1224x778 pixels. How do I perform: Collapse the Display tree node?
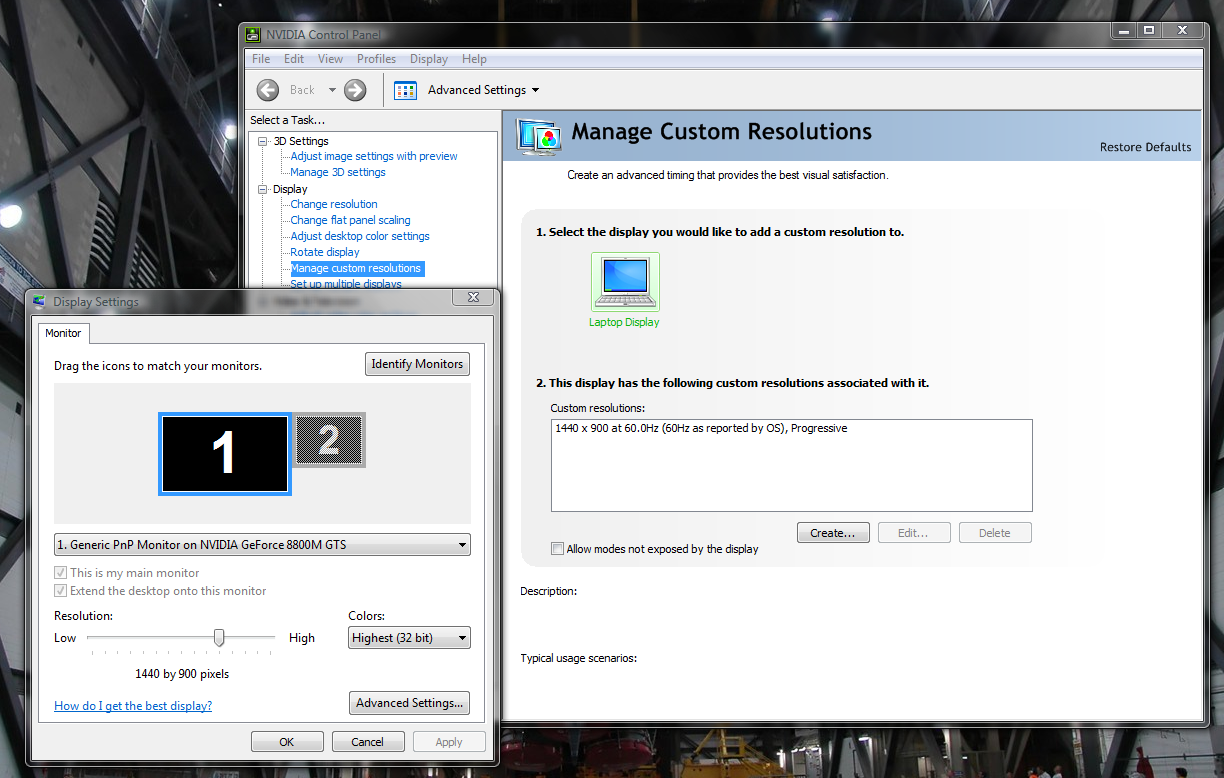263,189
